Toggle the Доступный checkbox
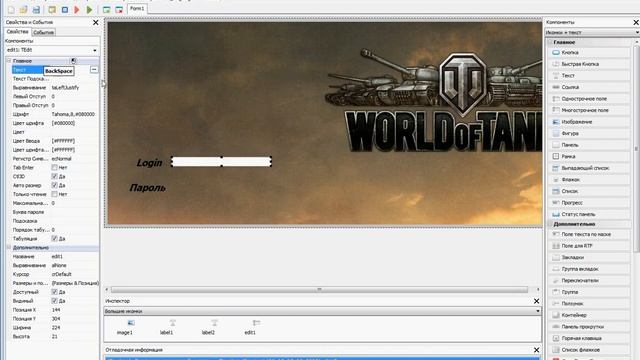 tap(54, 292)
